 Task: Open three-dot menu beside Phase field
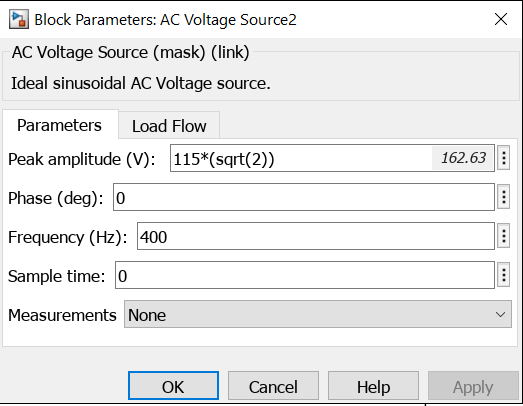(504, 197)
